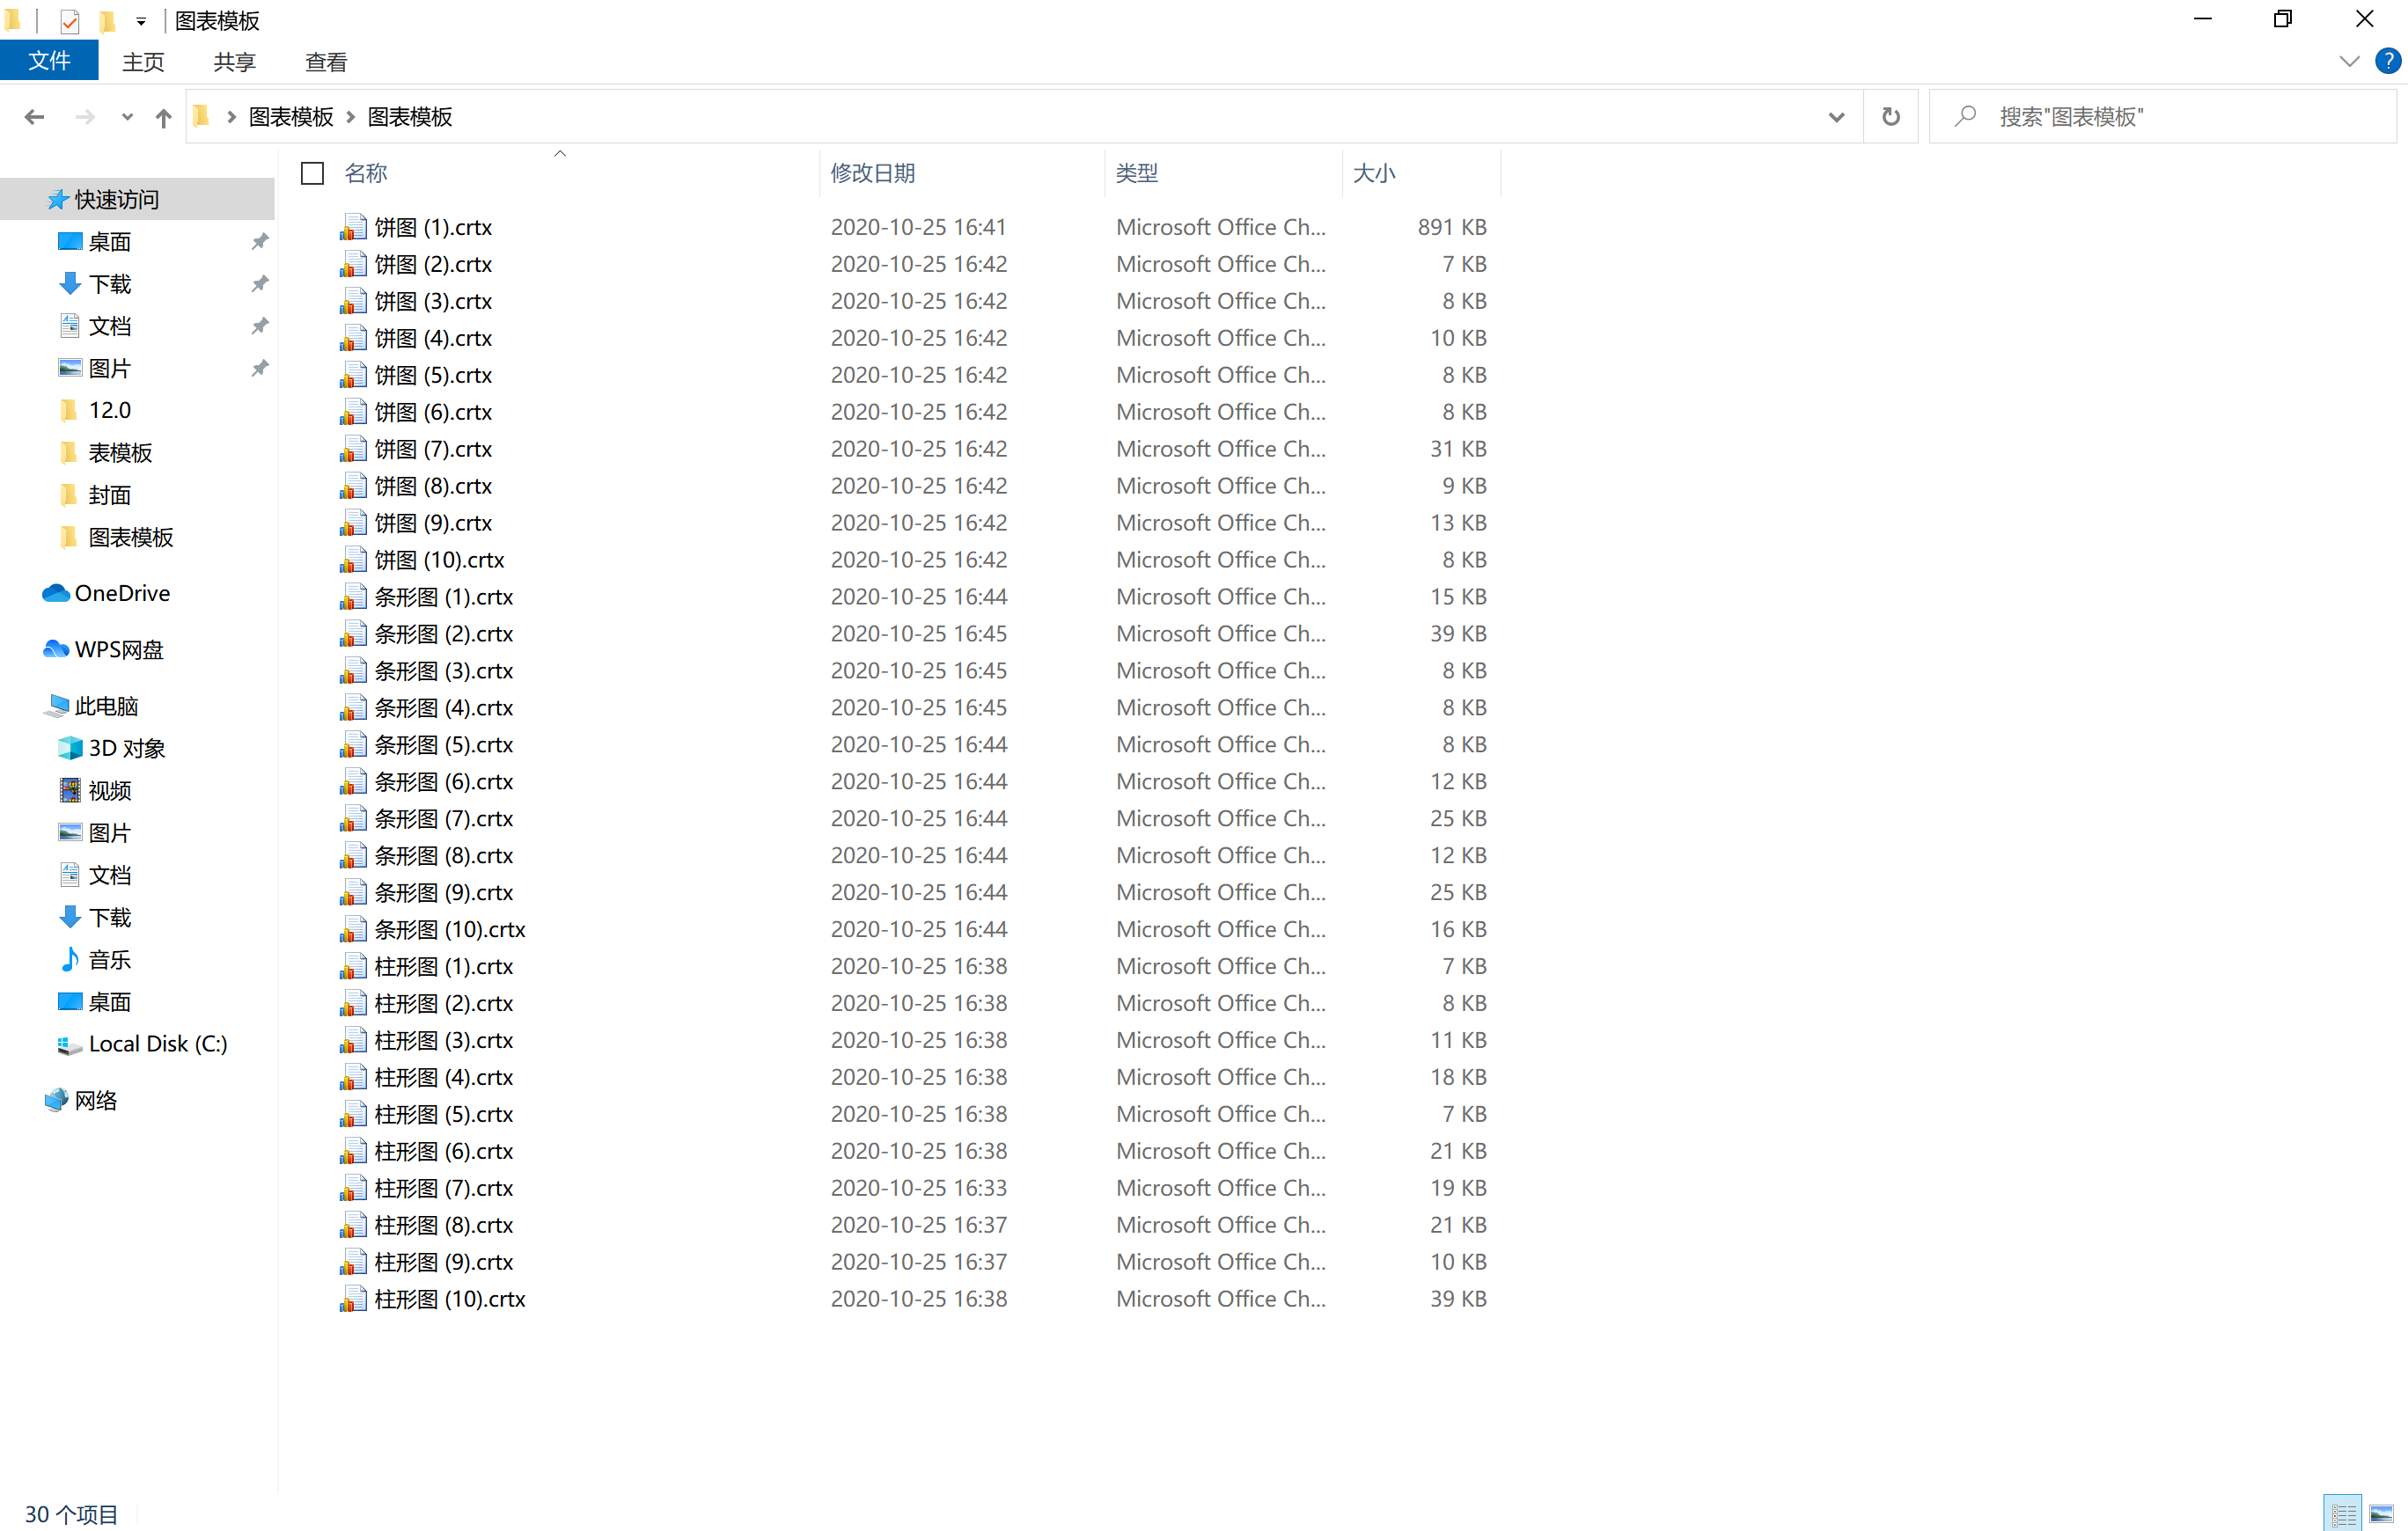
Task: Expand the ribbon with the chevron
Action: (x=2349, y=61)
